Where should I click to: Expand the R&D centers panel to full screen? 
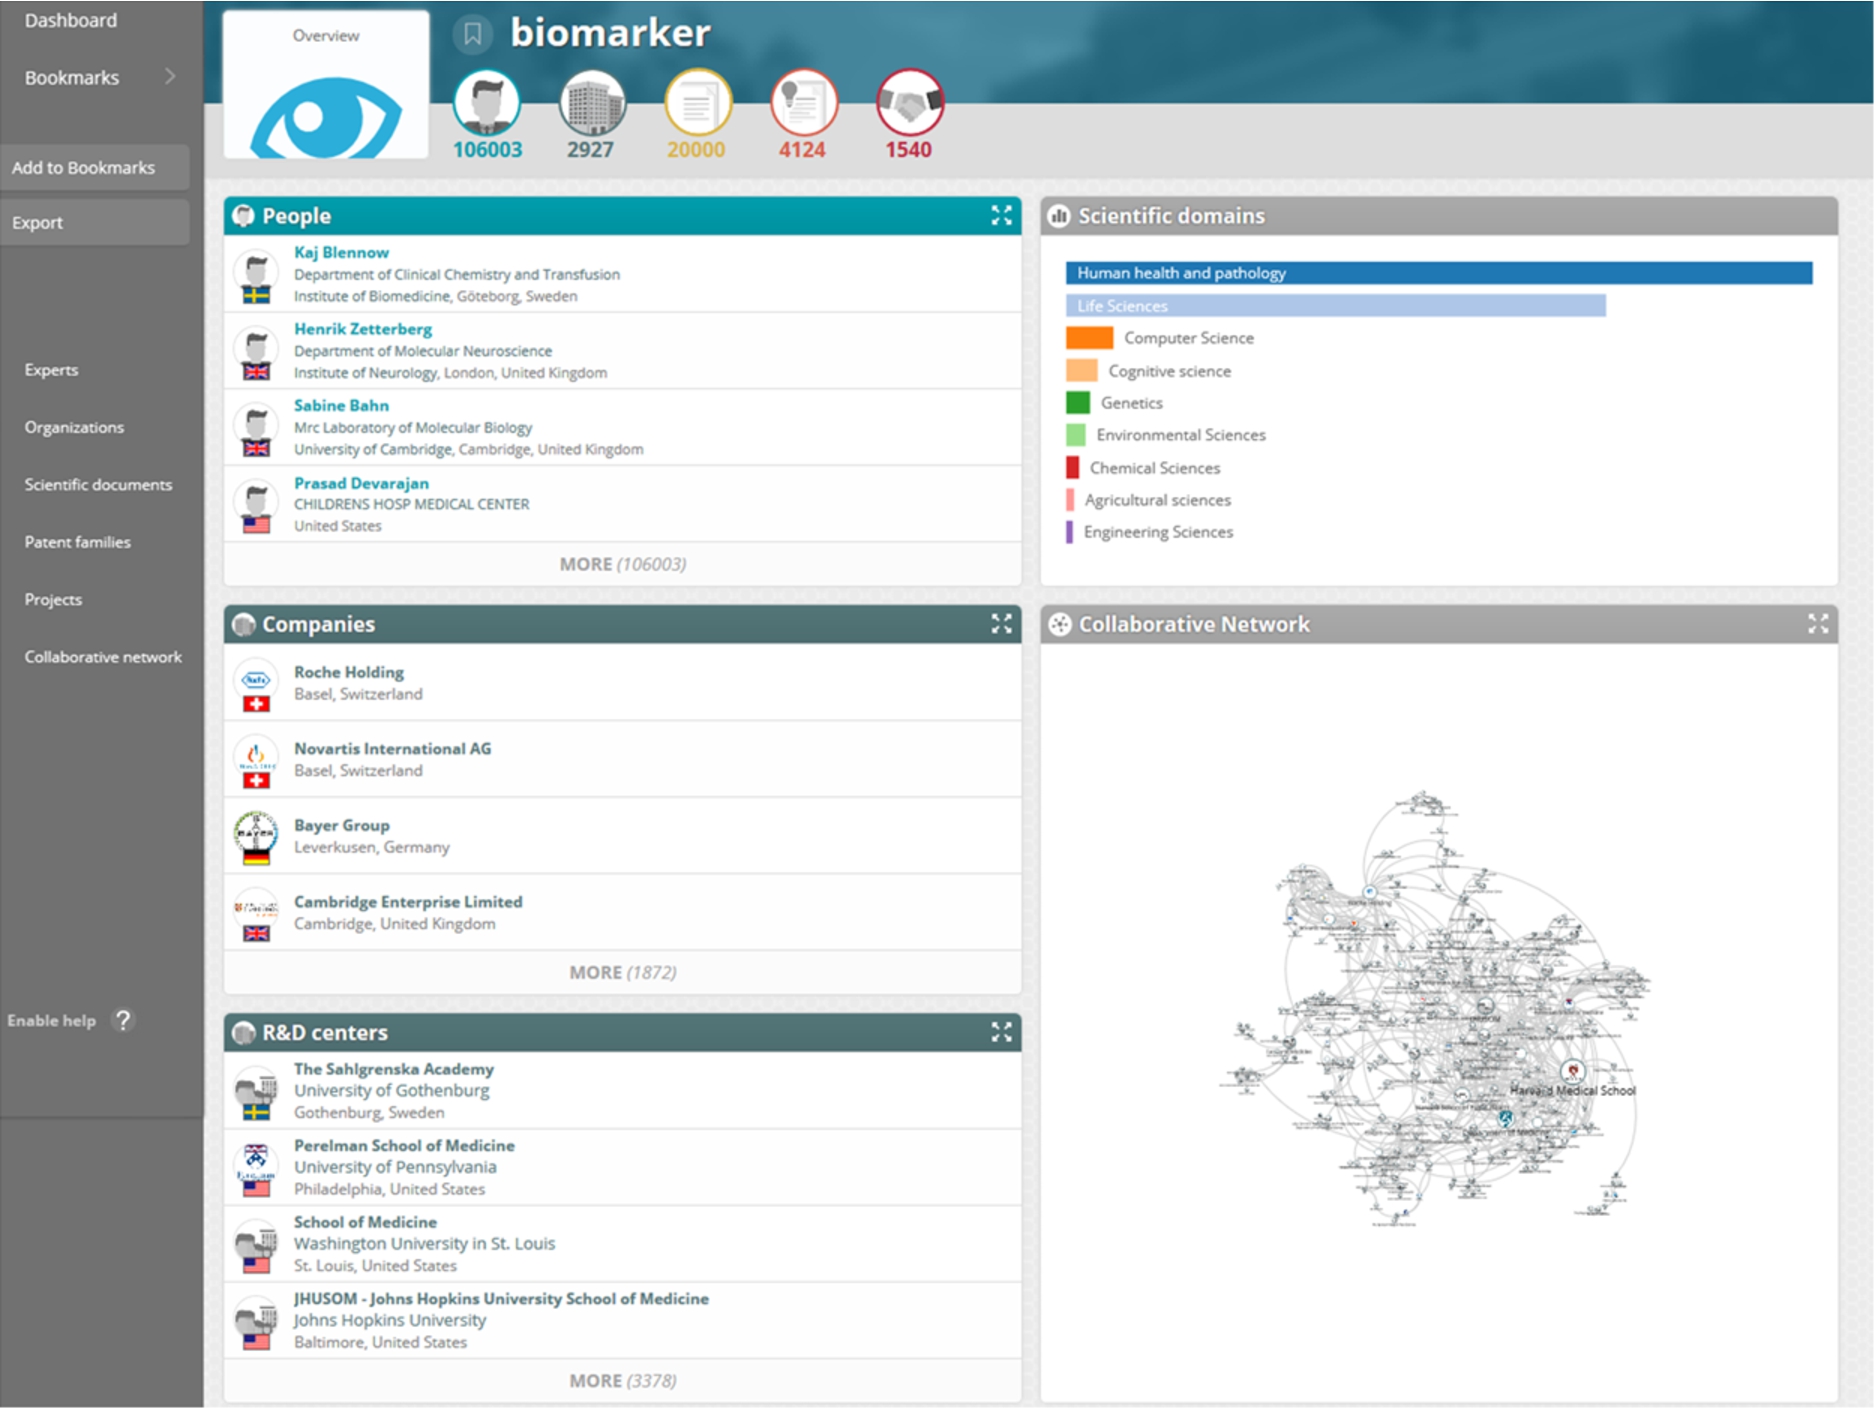pos(1001,1032)
